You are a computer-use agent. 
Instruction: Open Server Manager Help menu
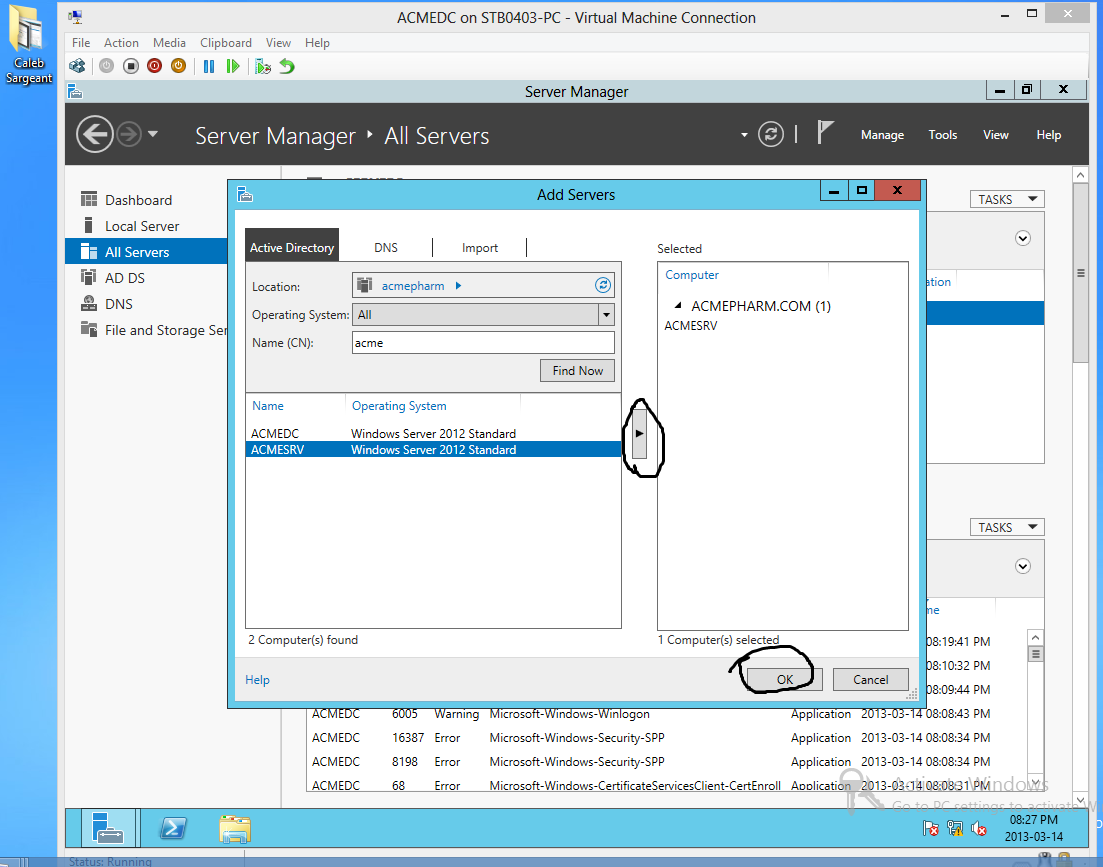(x=1048, y=135)
